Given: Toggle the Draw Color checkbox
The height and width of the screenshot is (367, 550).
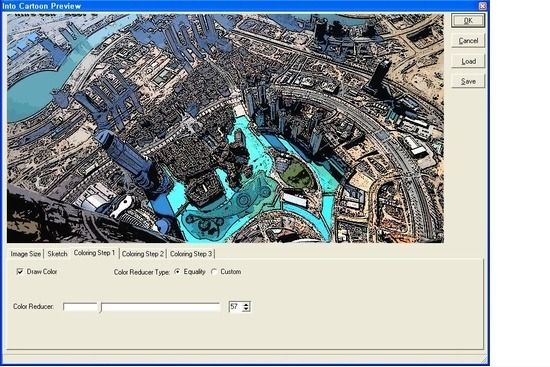Looking at the screenshot, I should point(20,272).
